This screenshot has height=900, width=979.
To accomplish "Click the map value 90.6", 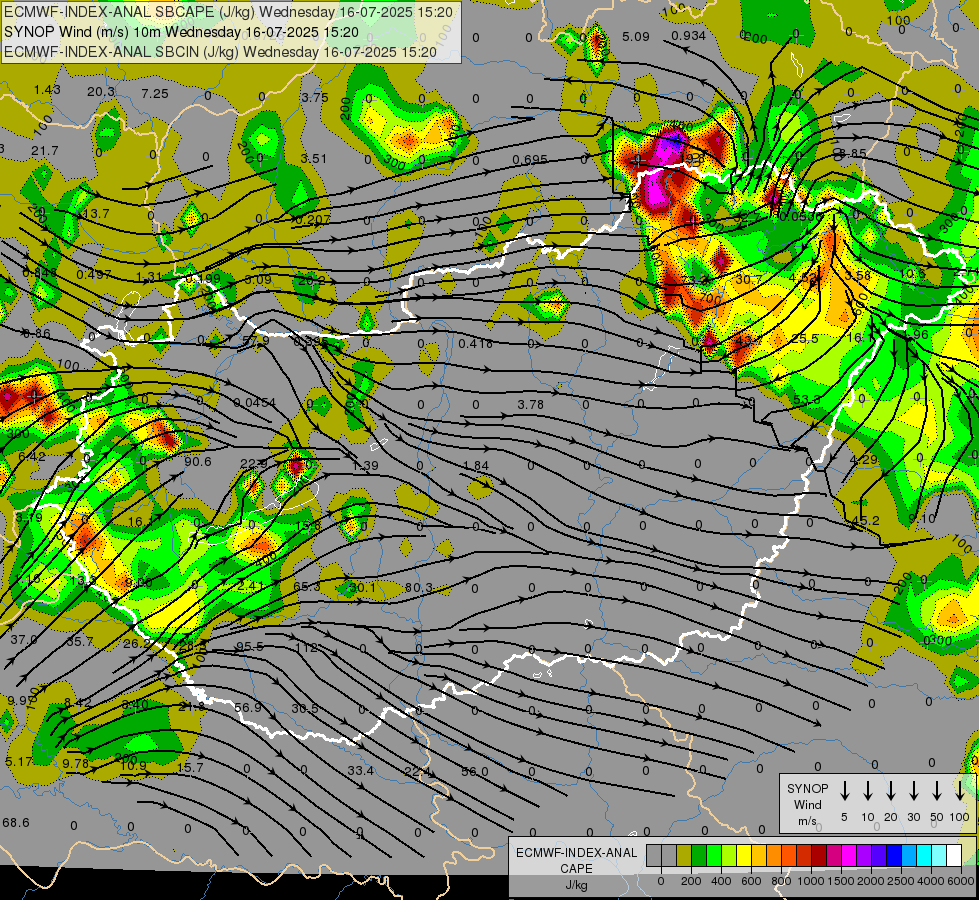I will click(x=198, y=462).
